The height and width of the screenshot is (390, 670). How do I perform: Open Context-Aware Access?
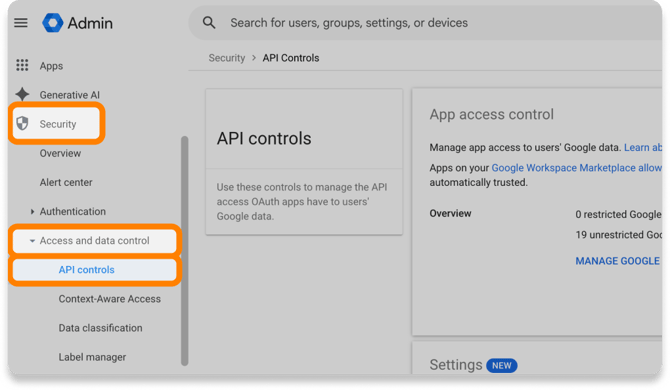(109, 299)
